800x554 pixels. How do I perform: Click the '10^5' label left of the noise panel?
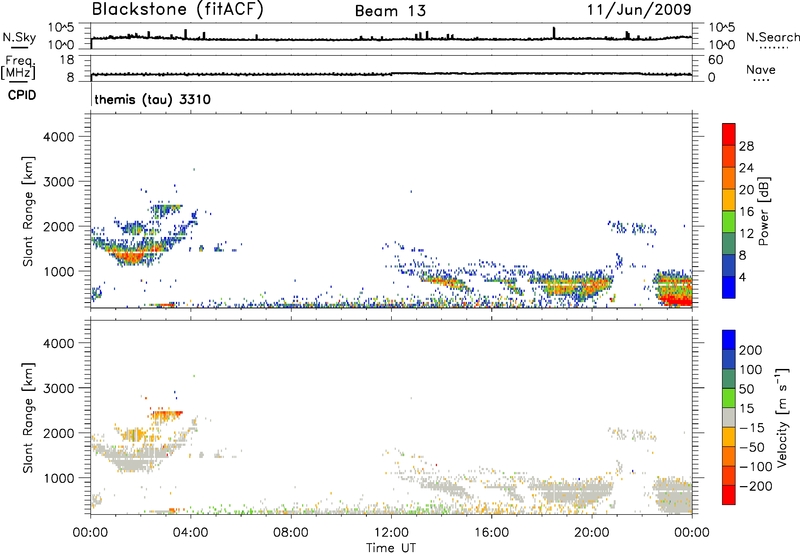[x=61, y=27]
